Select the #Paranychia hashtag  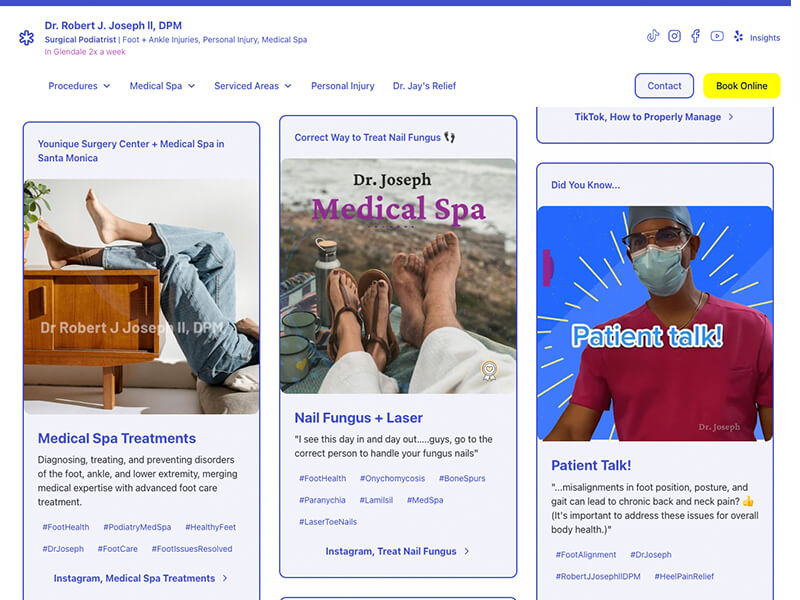pos(322,501)
